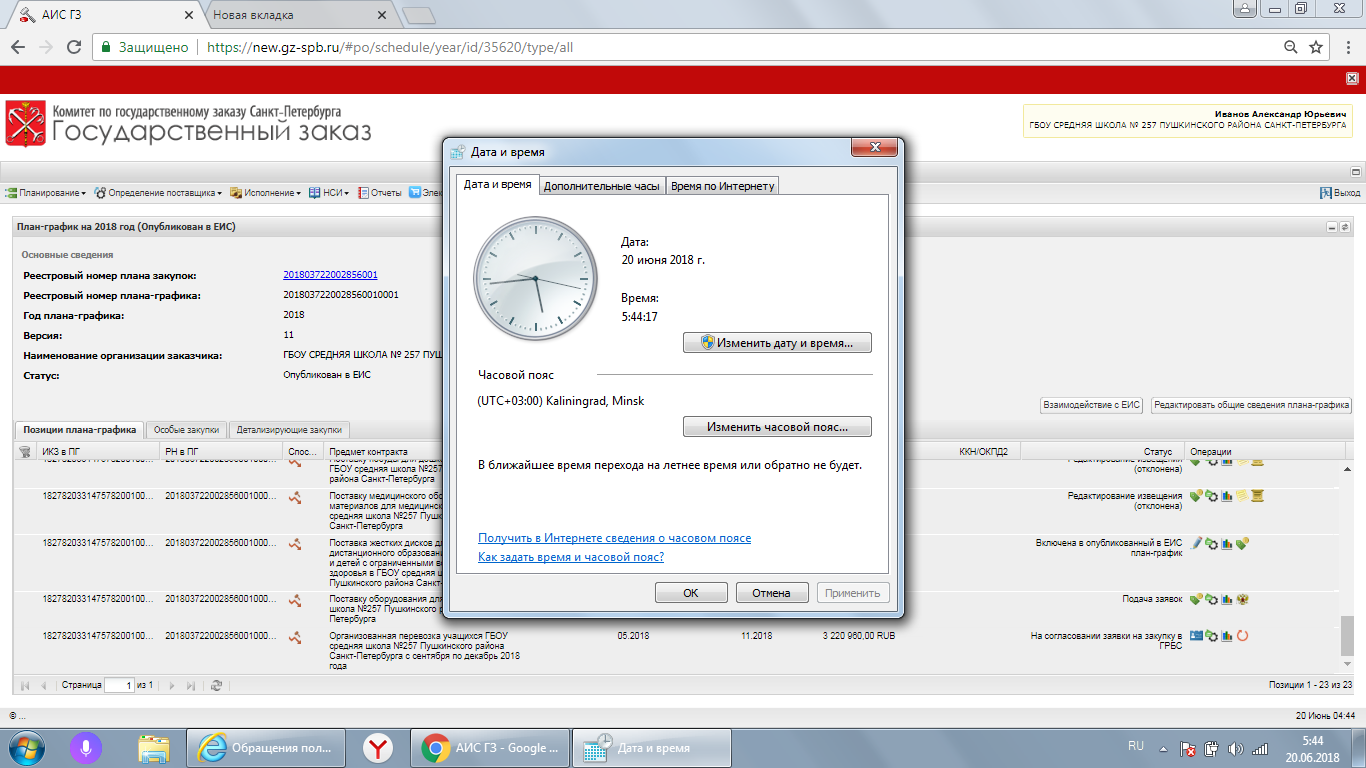
Task: Click the method icon in the 'Поставка жестких дисков' row
Action: click(295, 544)
